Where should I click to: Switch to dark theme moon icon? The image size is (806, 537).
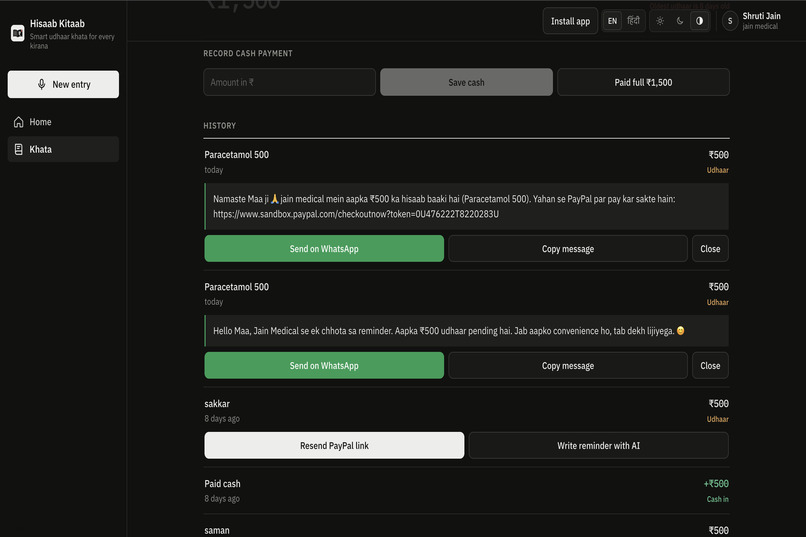click(680, 21)
